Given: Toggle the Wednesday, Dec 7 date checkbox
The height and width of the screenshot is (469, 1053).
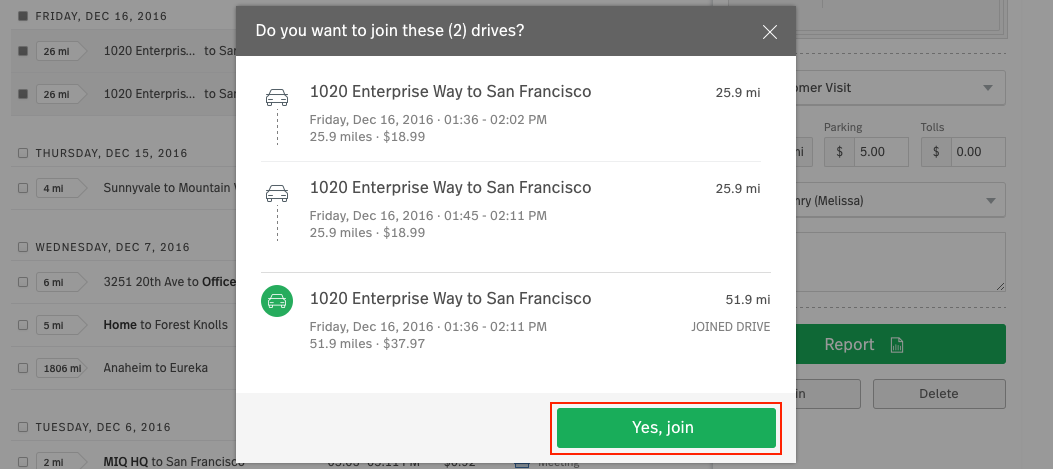Looking at the screenshot, I should [23, 247].
